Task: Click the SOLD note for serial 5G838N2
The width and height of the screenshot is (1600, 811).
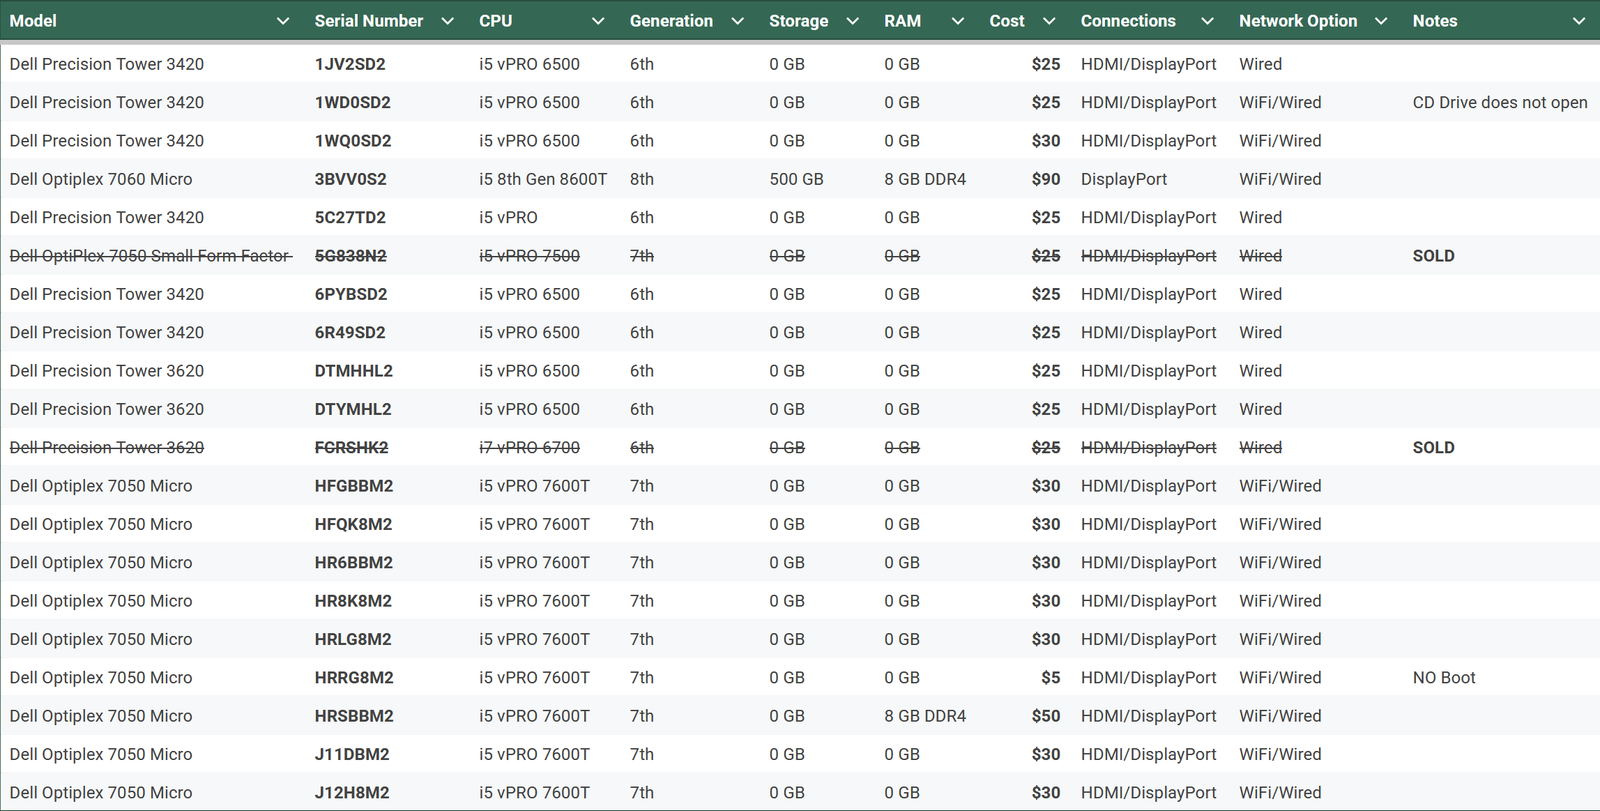Action: point(1434,256)
